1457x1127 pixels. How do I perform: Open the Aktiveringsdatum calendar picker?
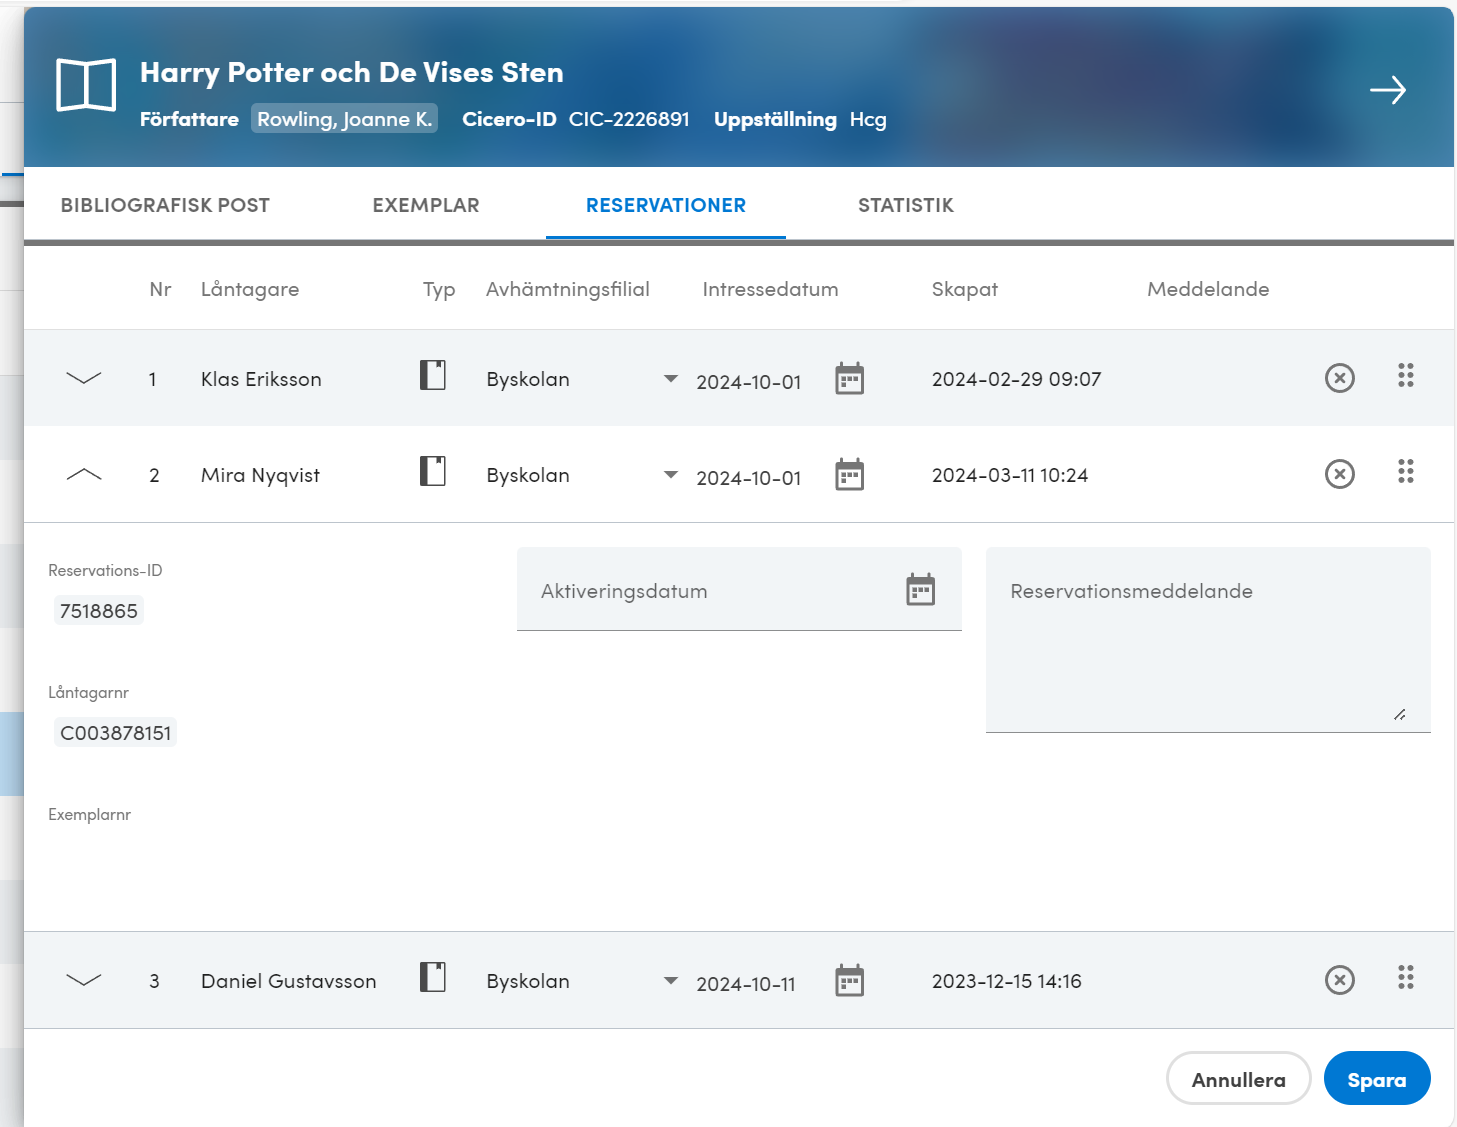pyautogui.click(x=920, y=590)
